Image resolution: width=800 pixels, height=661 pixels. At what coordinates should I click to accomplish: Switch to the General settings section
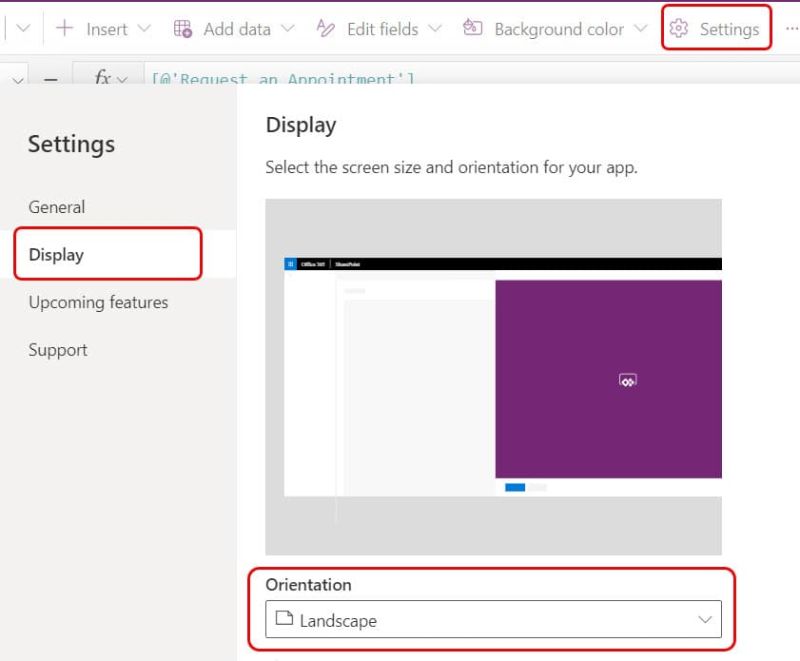57,207
